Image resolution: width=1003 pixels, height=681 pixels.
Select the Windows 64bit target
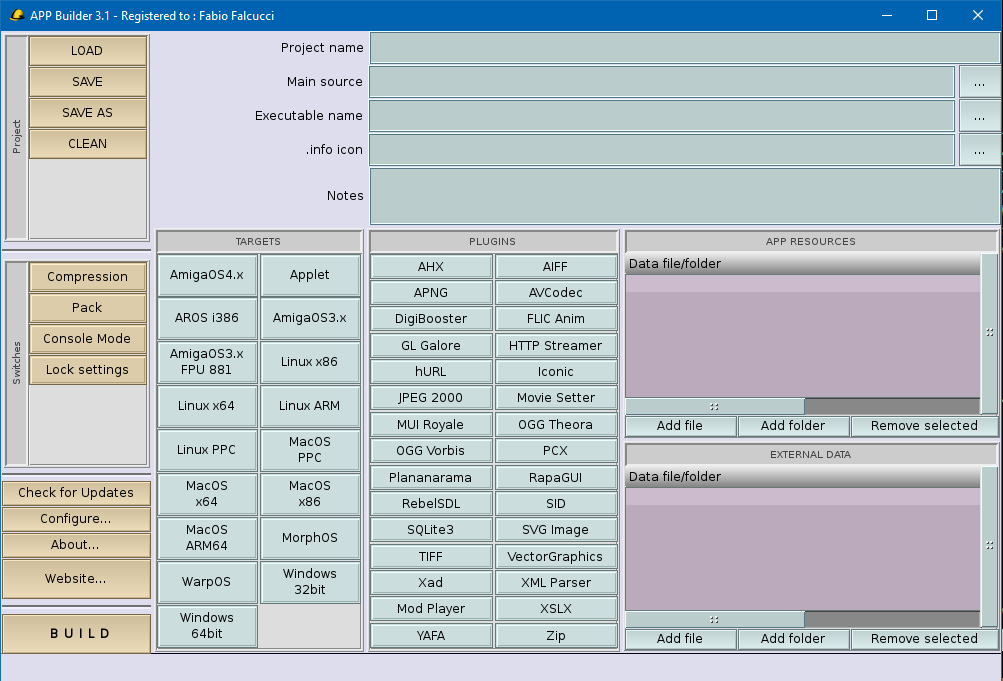tap(206, 625)
